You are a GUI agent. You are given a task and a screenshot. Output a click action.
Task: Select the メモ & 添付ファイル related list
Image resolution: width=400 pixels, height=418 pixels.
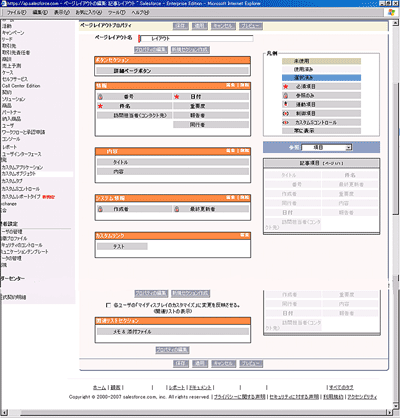(x=173, y=332)
